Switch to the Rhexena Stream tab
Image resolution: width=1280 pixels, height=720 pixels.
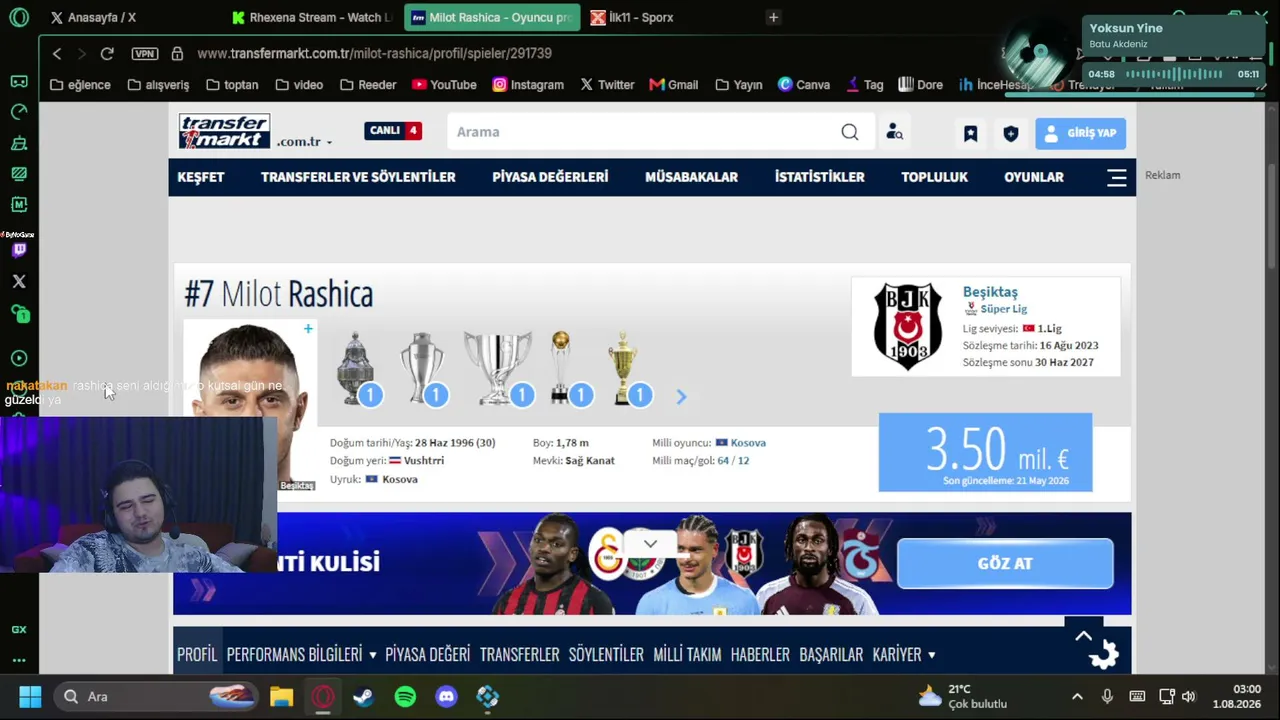tap(311, 17)
